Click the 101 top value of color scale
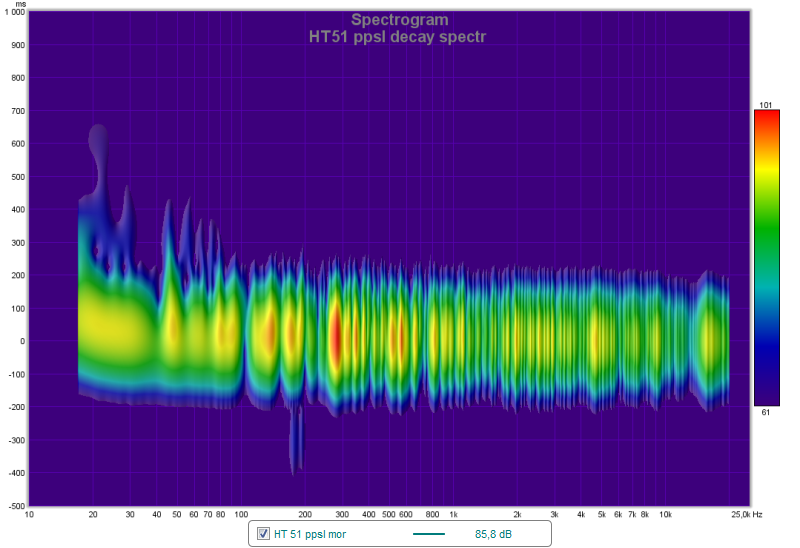800x548 pixels. 765,105
